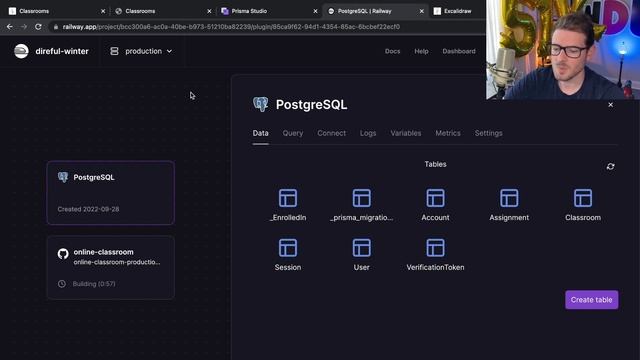The height and width of the screenshot is (360, 640).
Task: Switch to the Data tab
Action: [x=260, y=133]
